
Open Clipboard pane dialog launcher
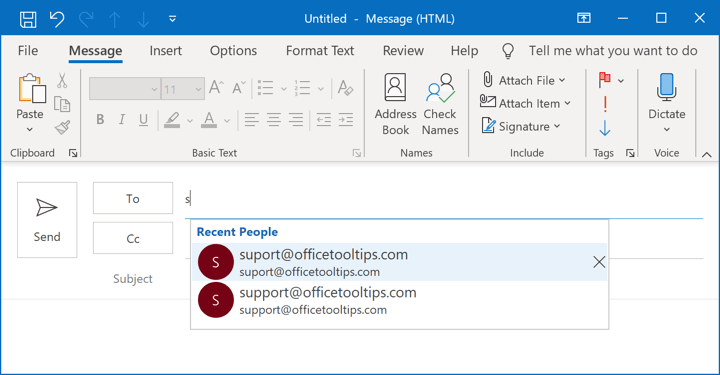[x=73, y=153]
